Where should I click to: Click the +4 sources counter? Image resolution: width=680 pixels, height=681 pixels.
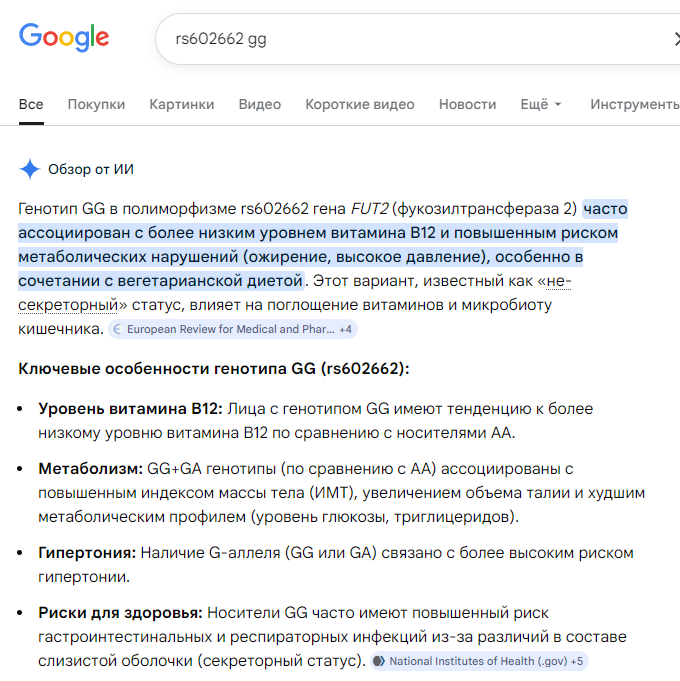[x=346, y=329]
